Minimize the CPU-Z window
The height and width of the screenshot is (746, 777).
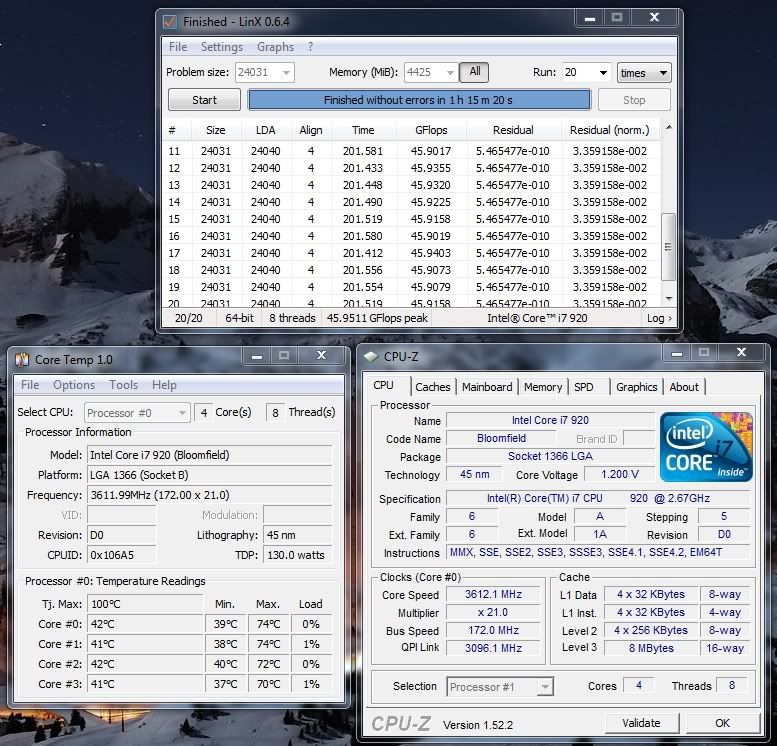tap(677, 353)
